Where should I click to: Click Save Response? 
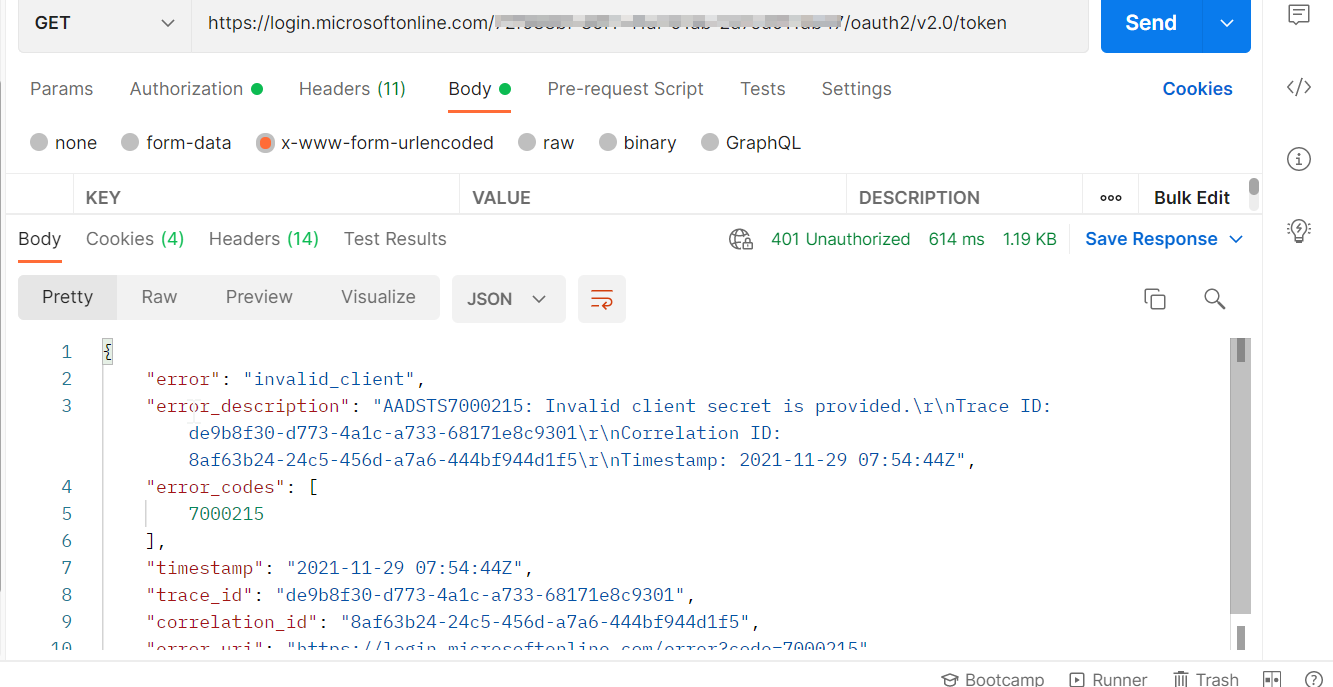tap(1151, 239)
